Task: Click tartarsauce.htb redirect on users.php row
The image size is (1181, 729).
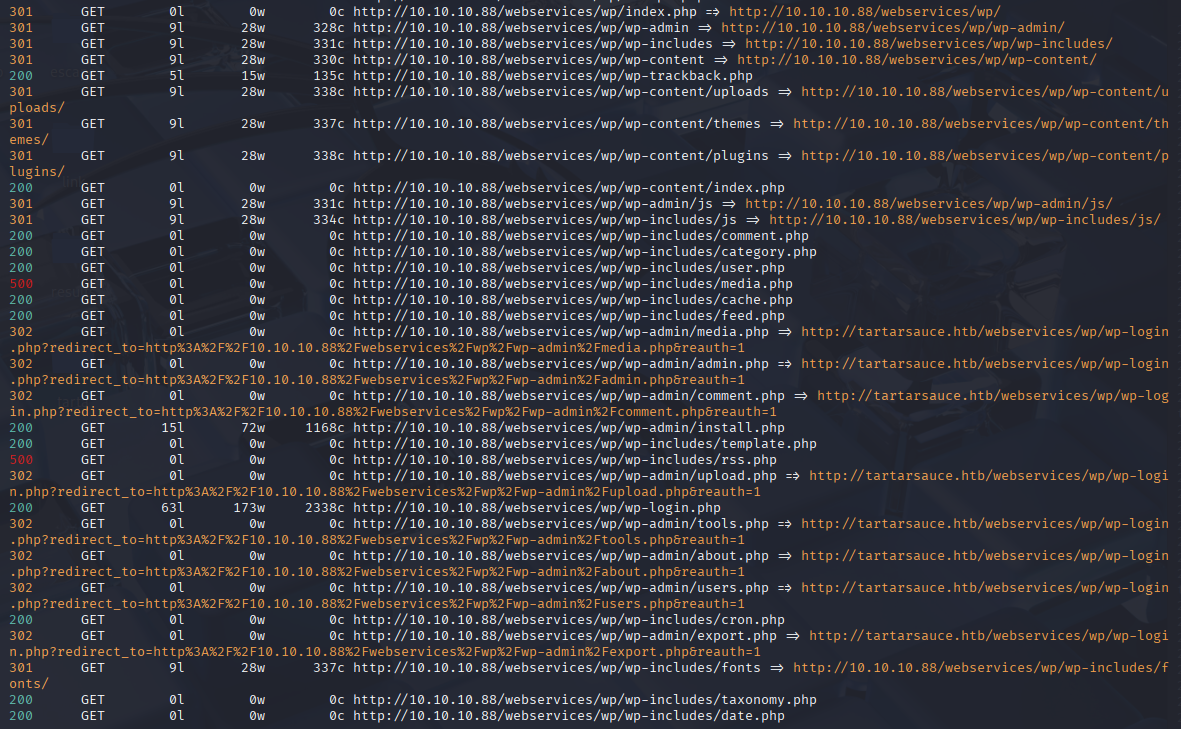Action: point(984,587)
